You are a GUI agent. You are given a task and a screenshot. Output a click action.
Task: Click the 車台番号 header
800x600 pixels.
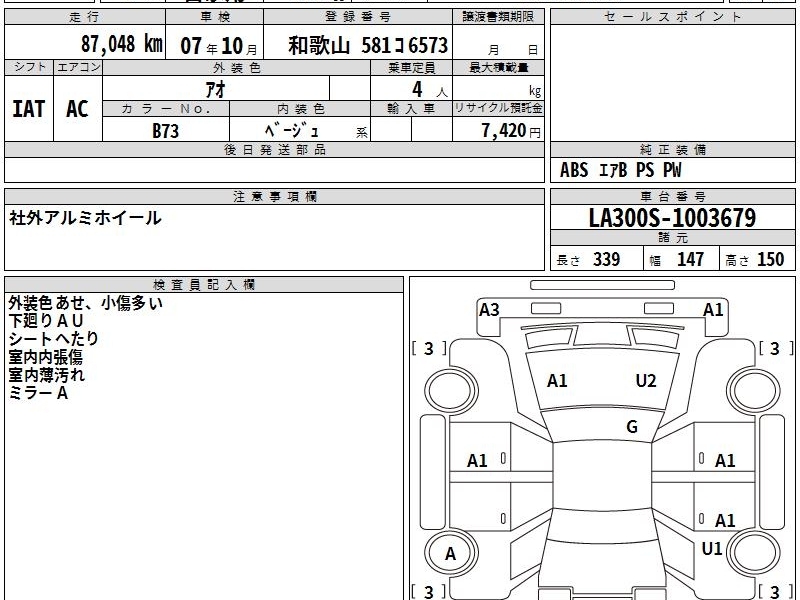(x=672, y=196)
